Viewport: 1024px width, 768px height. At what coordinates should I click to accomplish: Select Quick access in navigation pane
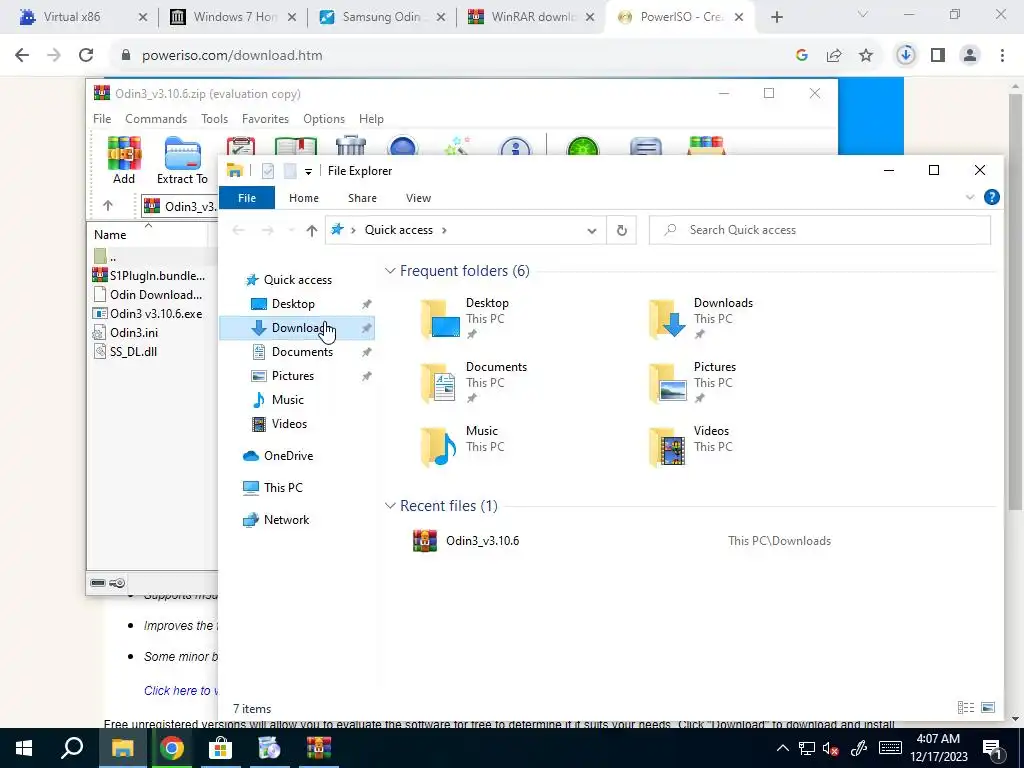[x=298, y=280]
